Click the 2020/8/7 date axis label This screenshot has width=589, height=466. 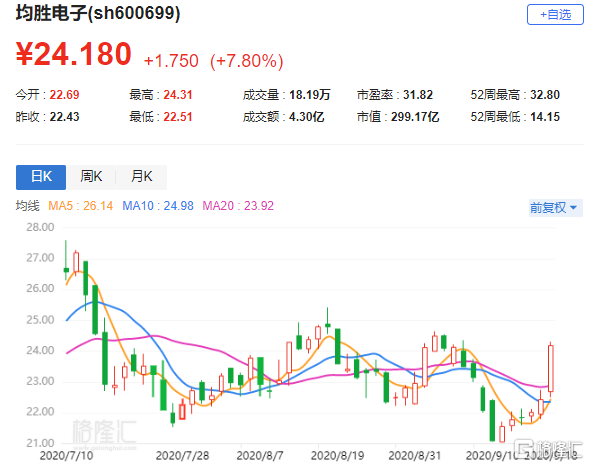tap(260, 456)
